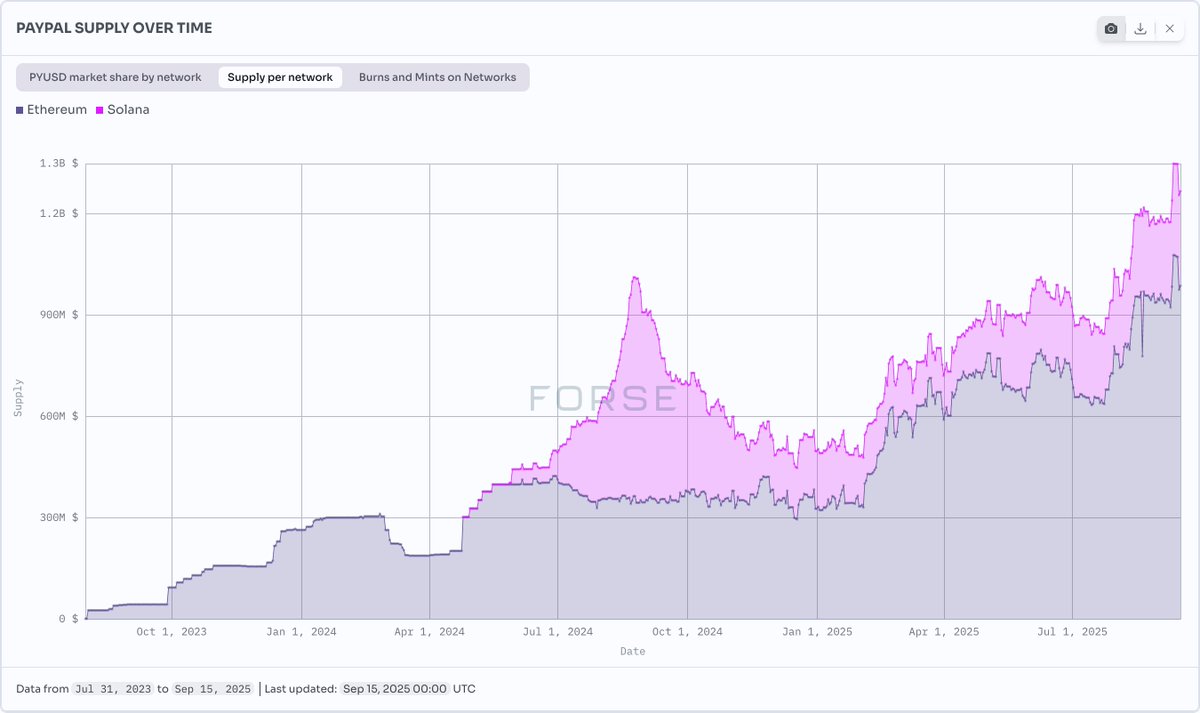Click the 900M $ y-axis label

pyautogui.click(x=61, y=315)
